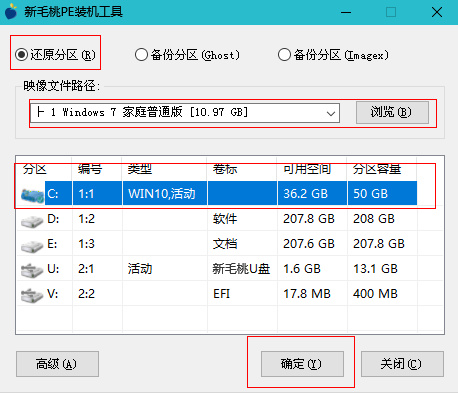Close the 新毛桃PE装机工具 window
This screenshot has height=393, width=458.
437,12
